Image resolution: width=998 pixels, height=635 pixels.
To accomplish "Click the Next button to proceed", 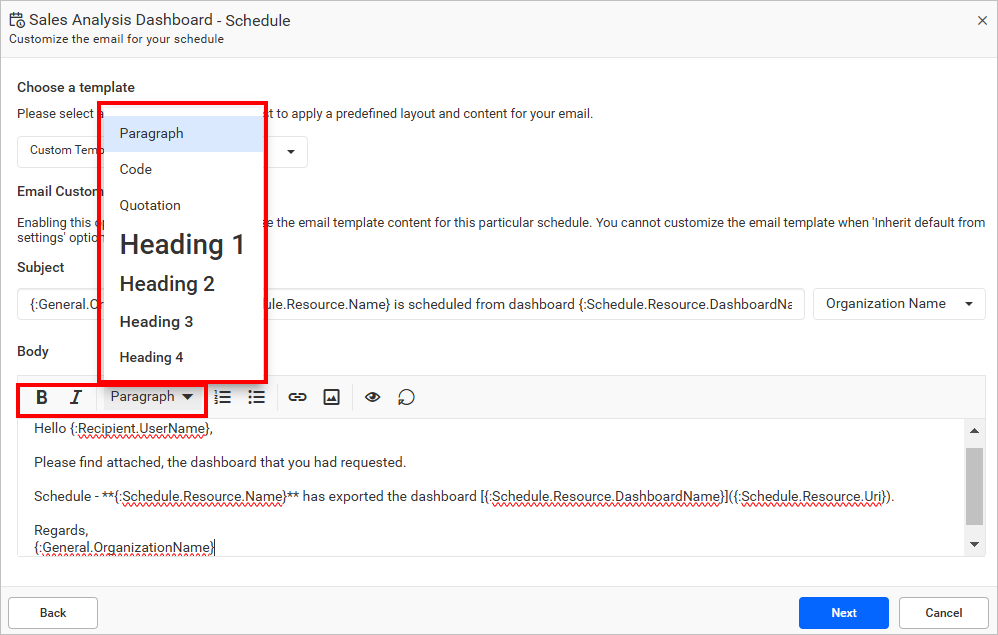I will tap(843, 613).
